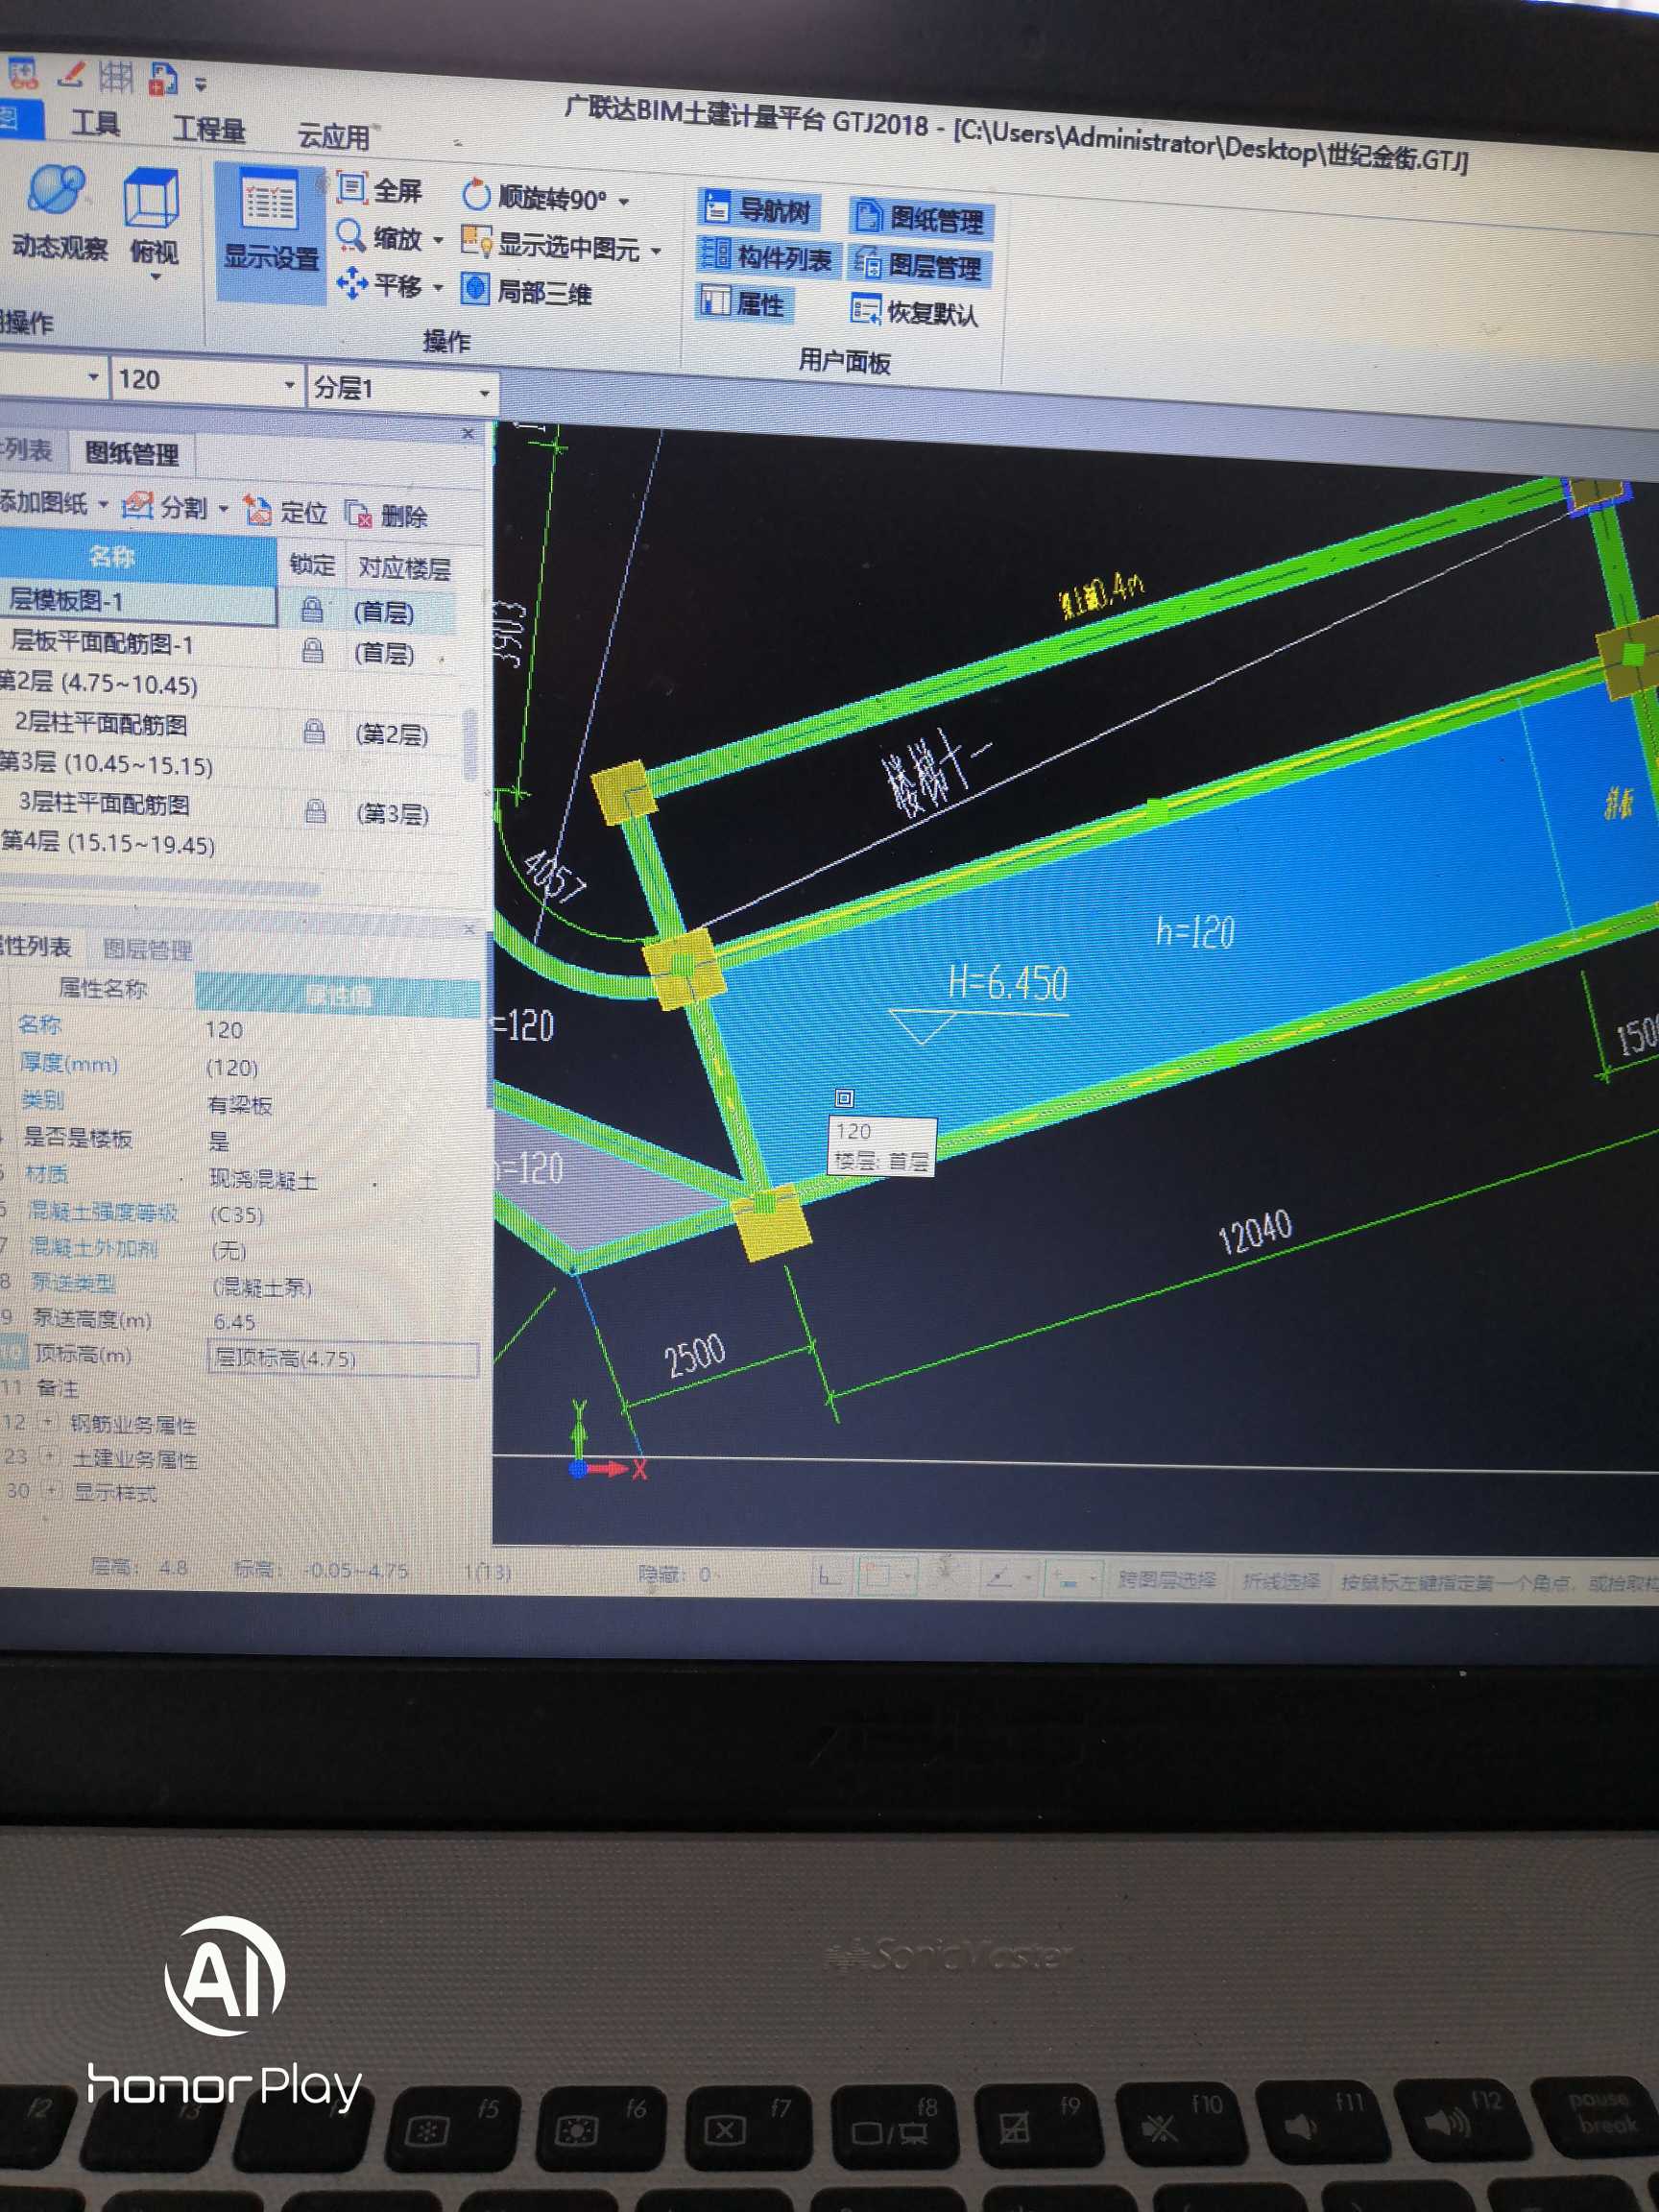Select the 层板平面配筋图-1 drawing row
The image size is (1659, 2212).
(x=139, y=644)
